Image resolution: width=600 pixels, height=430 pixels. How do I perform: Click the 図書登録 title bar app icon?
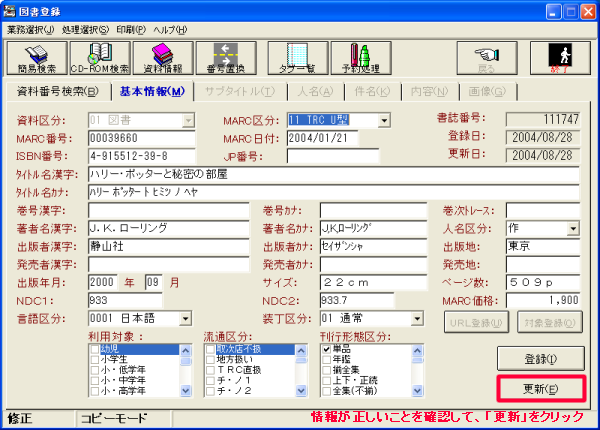coord(9,11)
